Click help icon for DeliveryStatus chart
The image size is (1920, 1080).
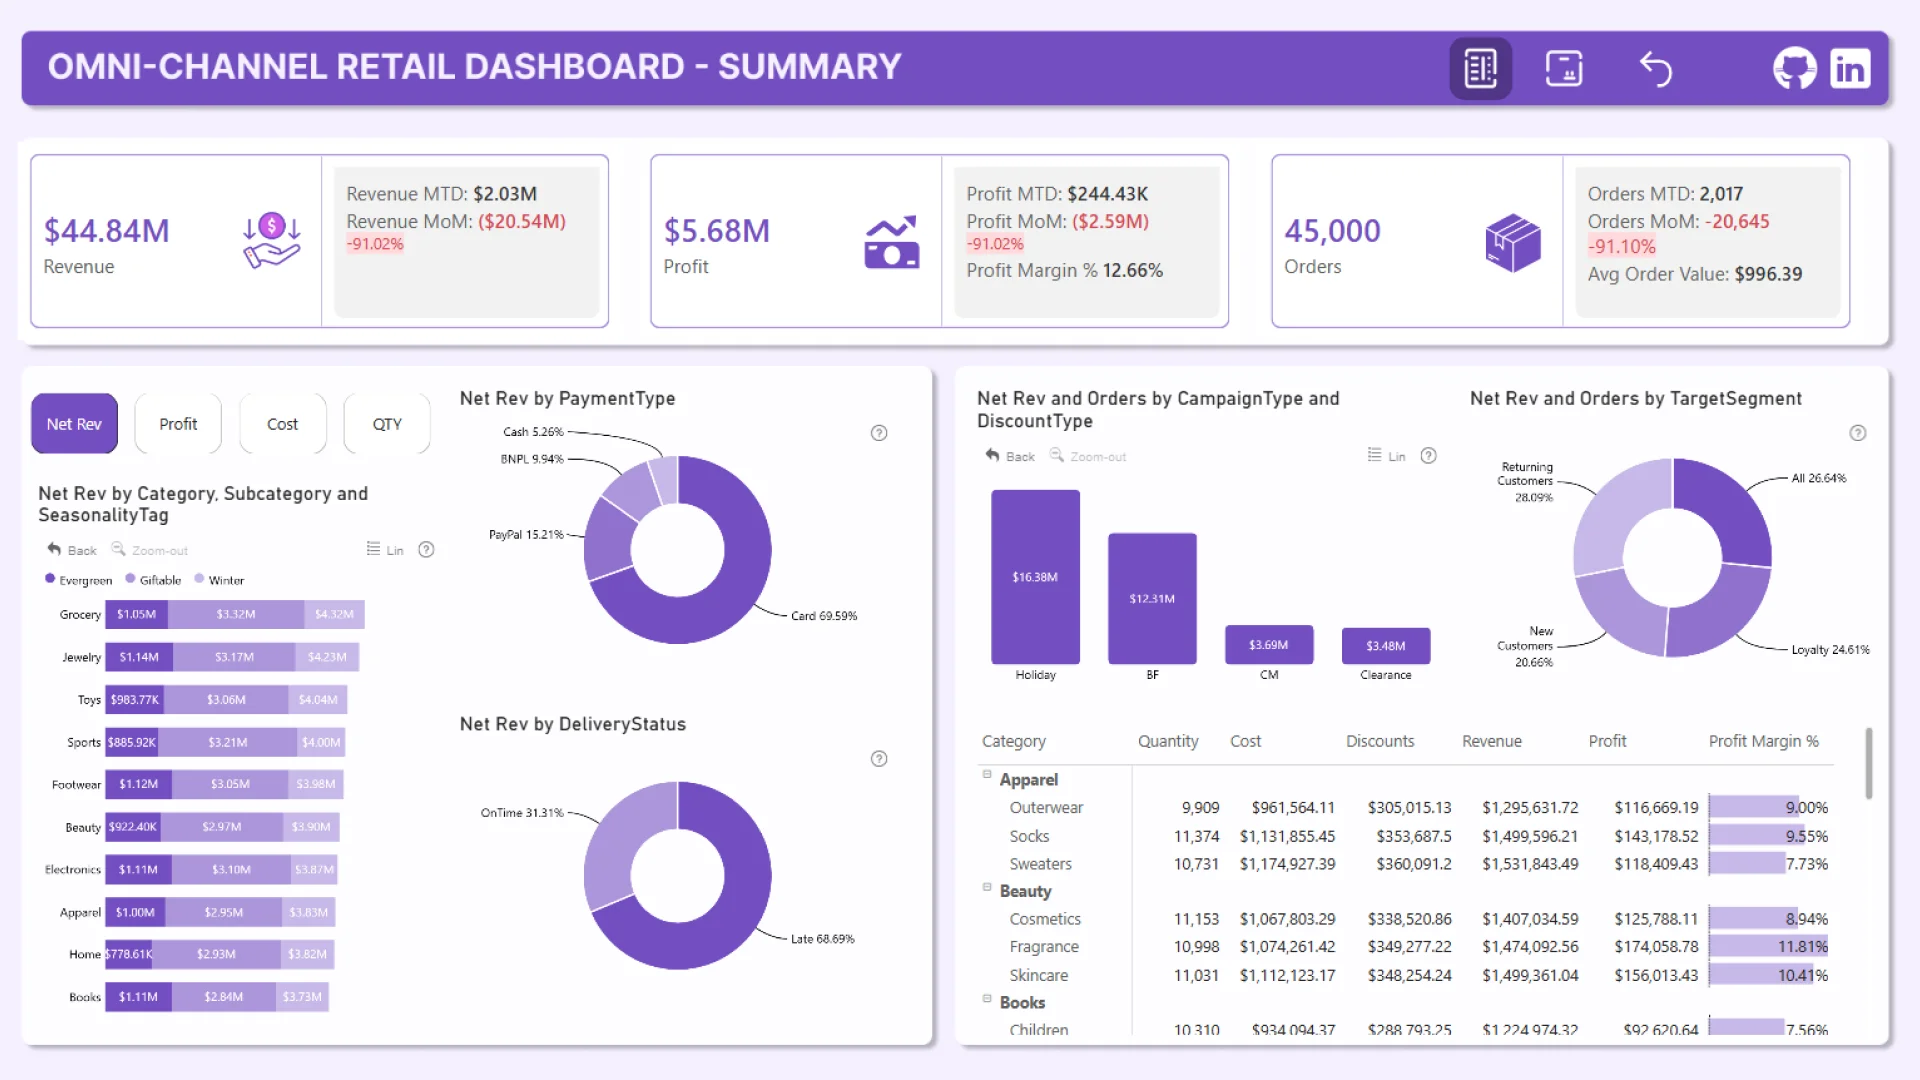pyautogui.click(x=879, y=759)
